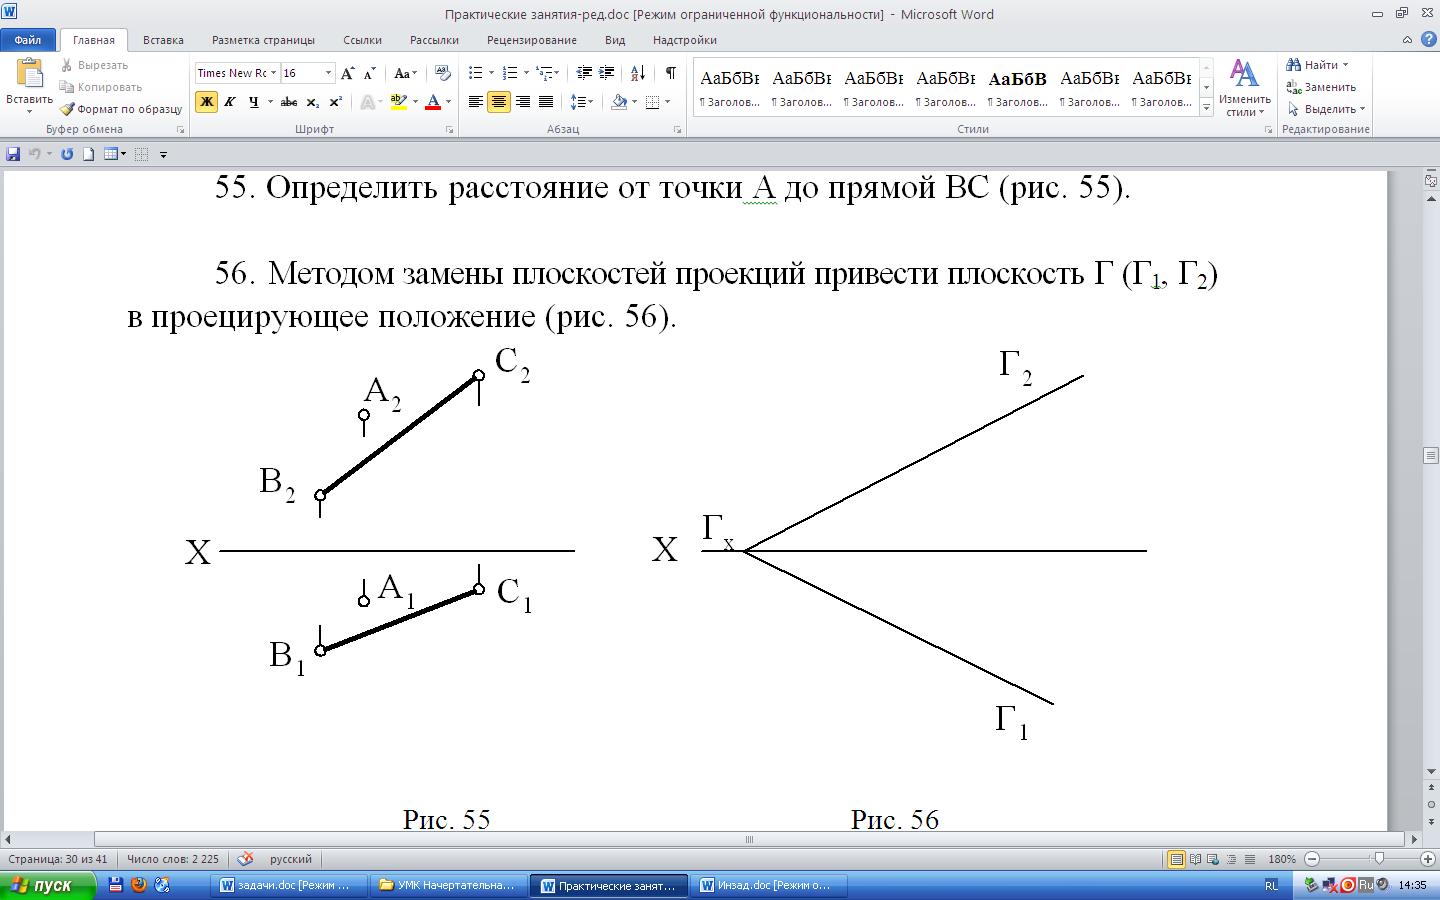Open УМК Начертательная folder from taskbar
1440x900 pixels.
[448, 885]
